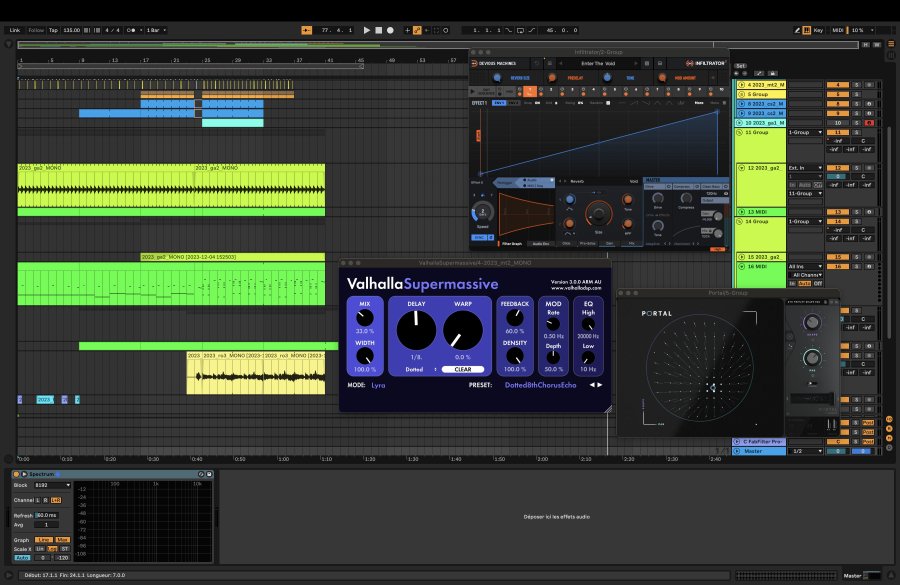Toggle the orange Follow playback icon

coord(307,30)
